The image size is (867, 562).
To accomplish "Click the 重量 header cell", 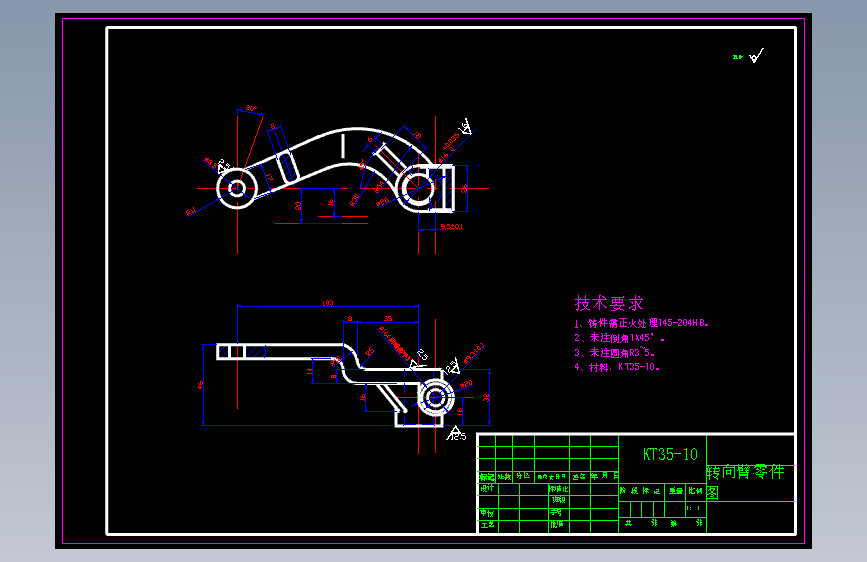I will pyautogui.click(x=676, y=491).
